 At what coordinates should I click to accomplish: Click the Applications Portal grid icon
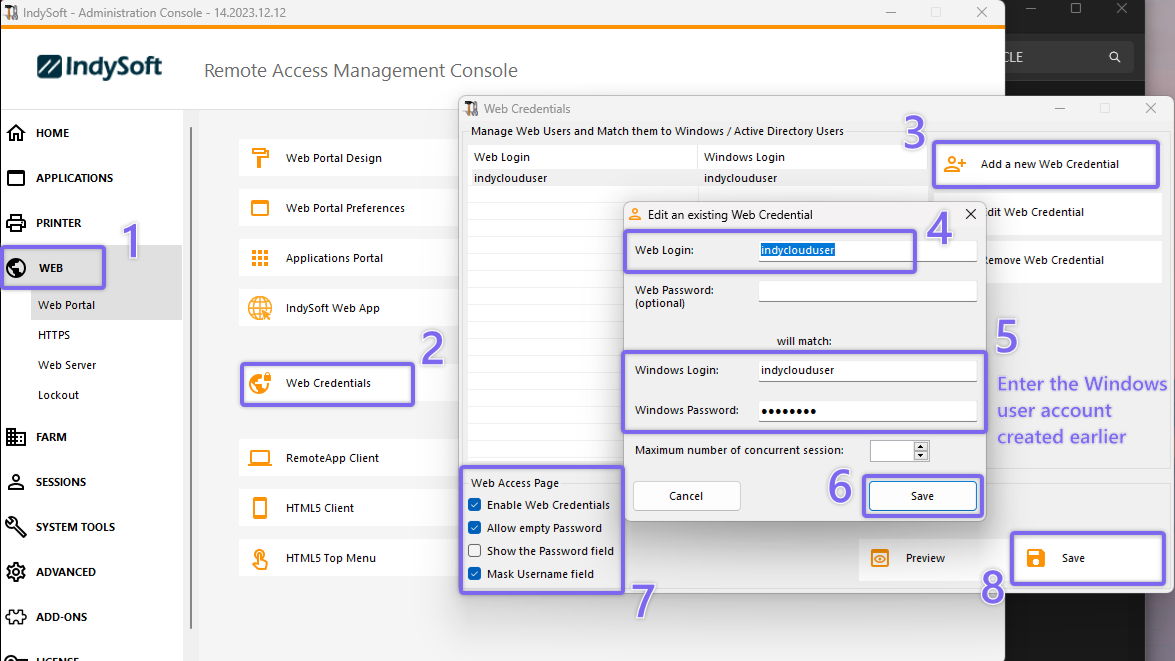click(260, 258)
